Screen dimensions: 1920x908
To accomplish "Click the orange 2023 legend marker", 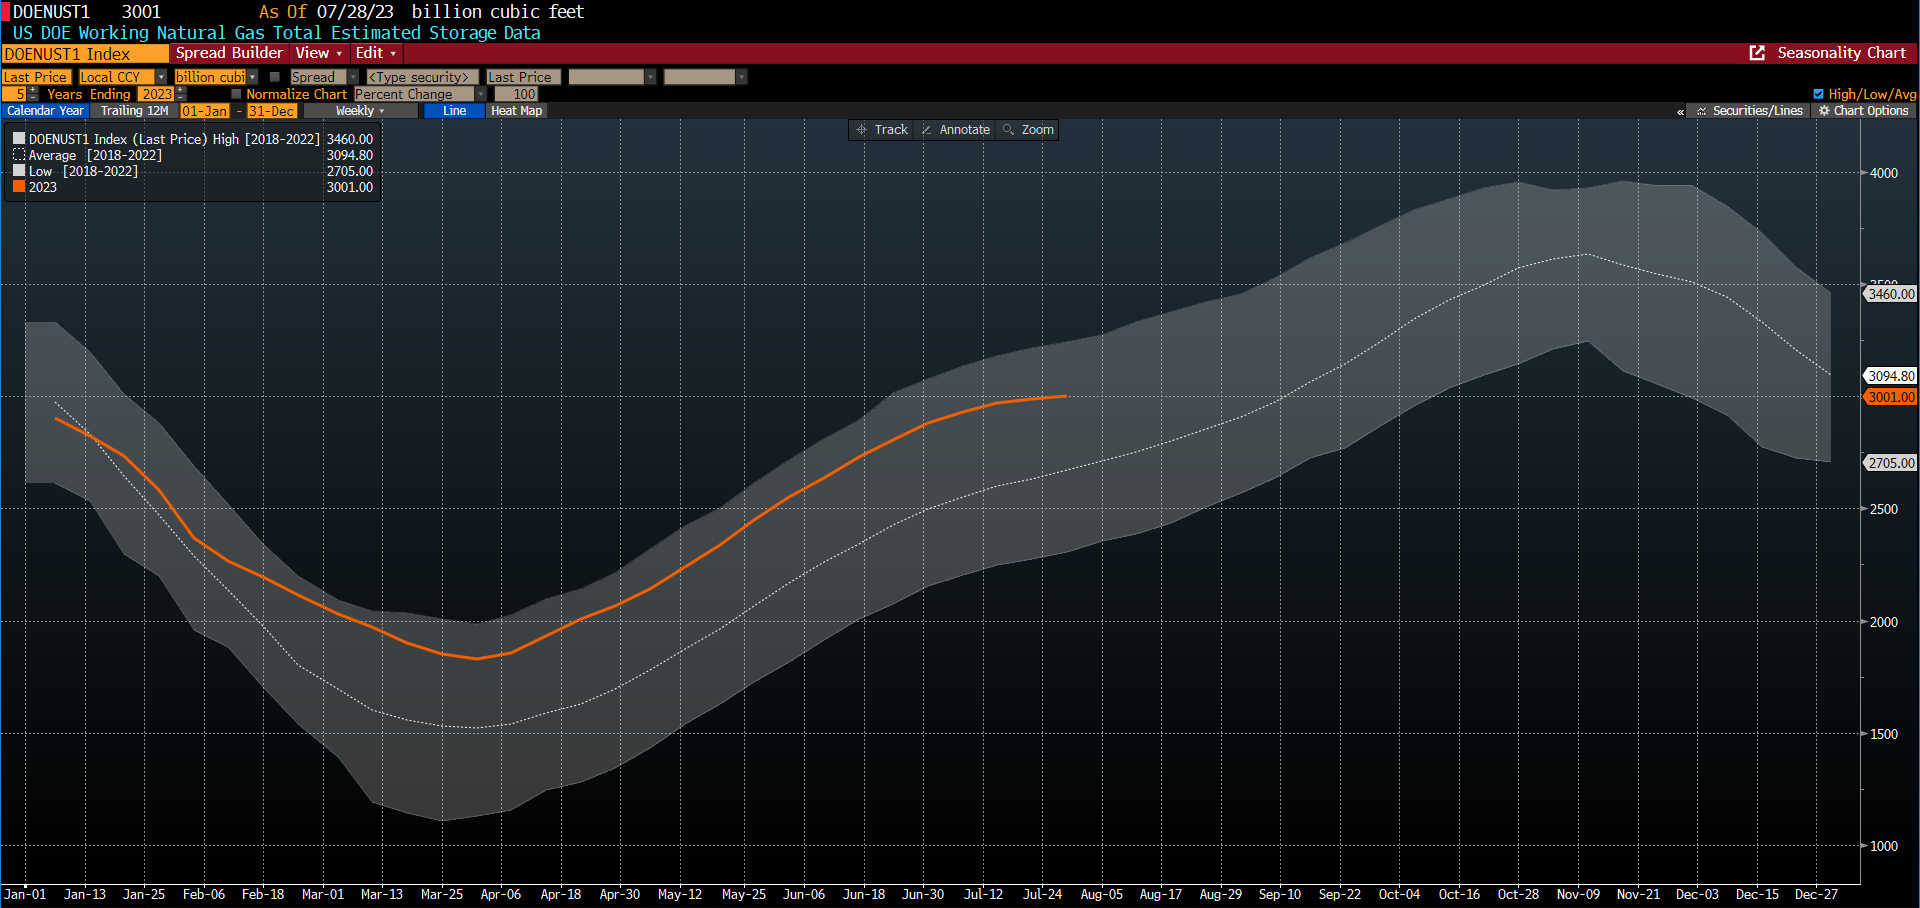I will pyautogui.click(x=19, y=187).
